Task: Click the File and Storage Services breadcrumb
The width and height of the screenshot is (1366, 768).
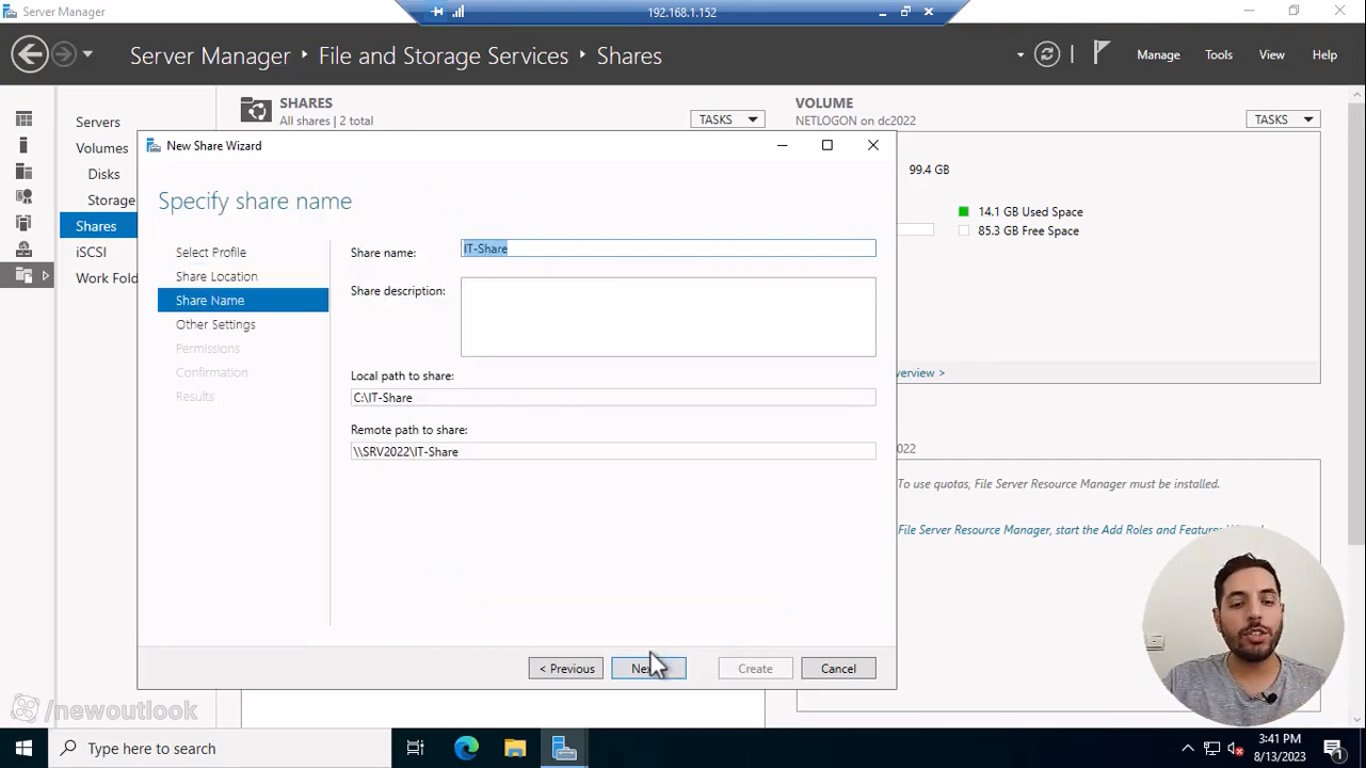Action: (443, 56)
